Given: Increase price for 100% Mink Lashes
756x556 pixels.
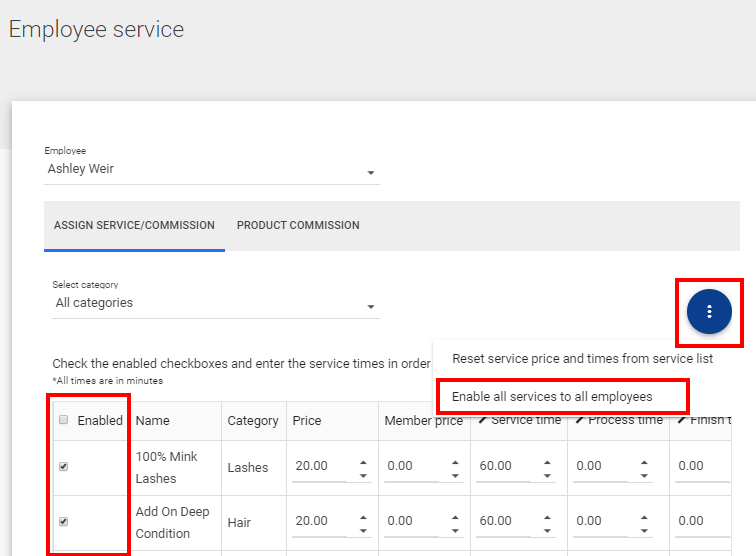Looking at the screenshot, I should pos(362,461).
